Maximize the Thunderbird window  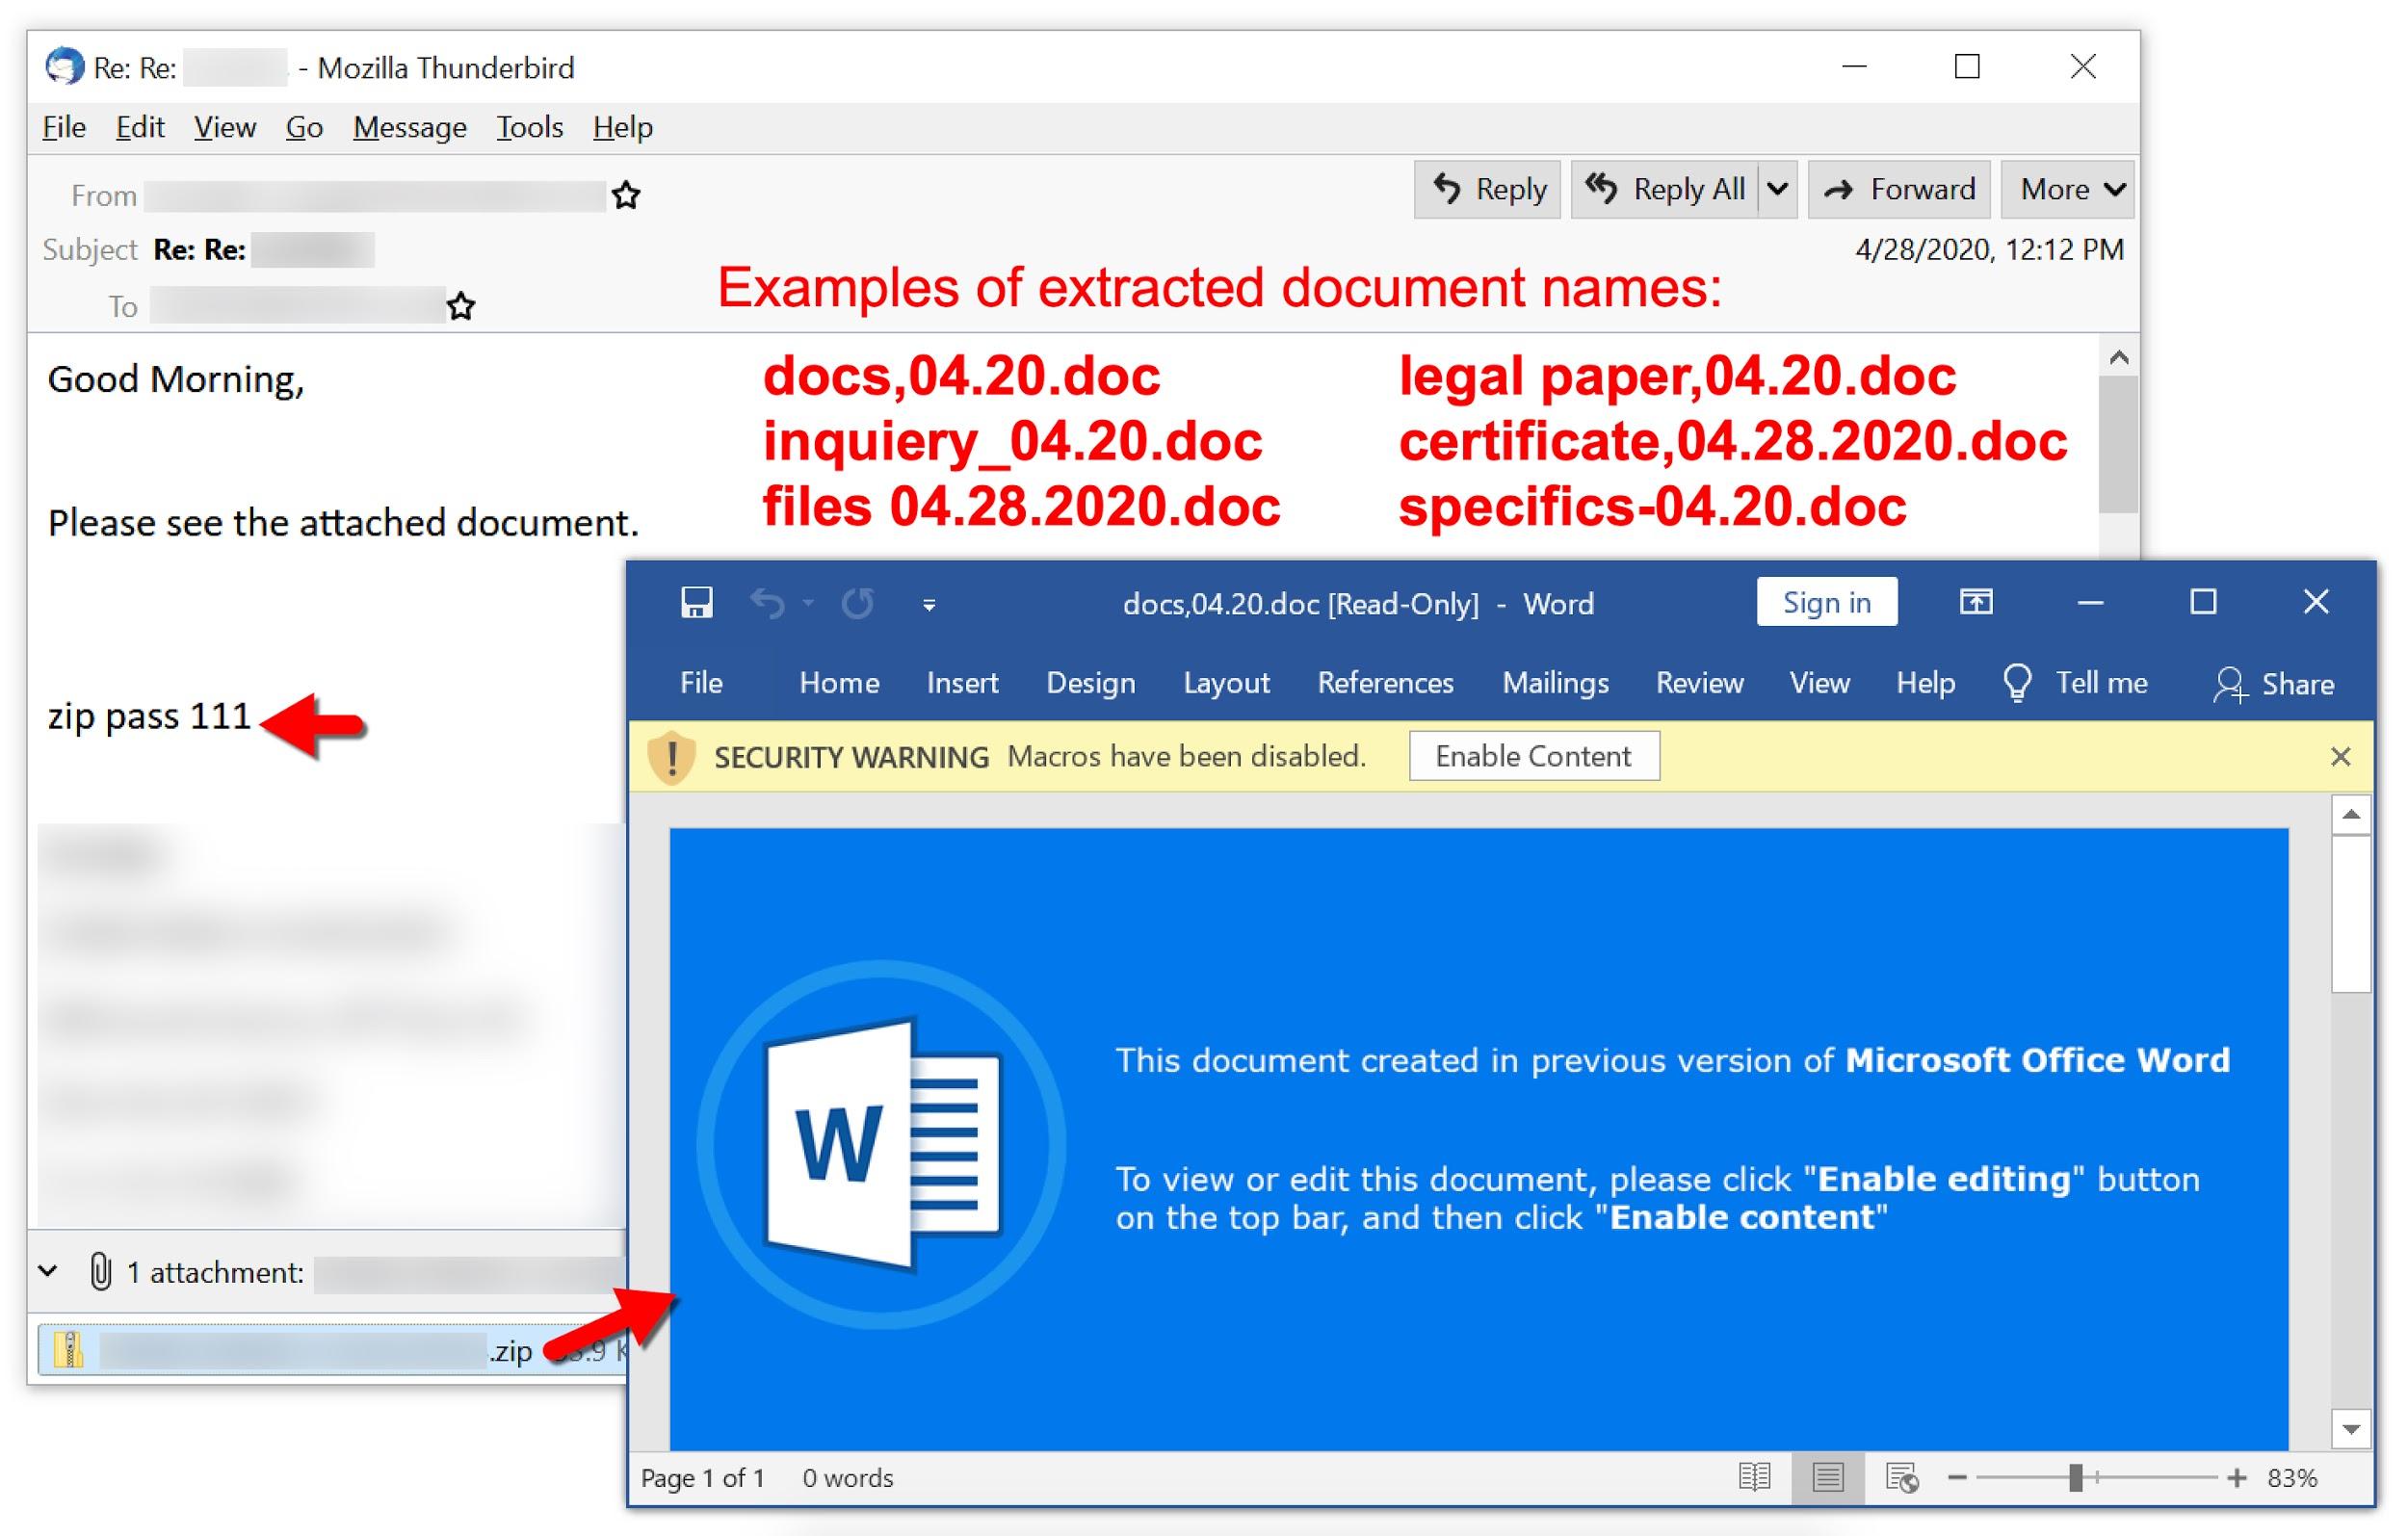(1967, 67)
